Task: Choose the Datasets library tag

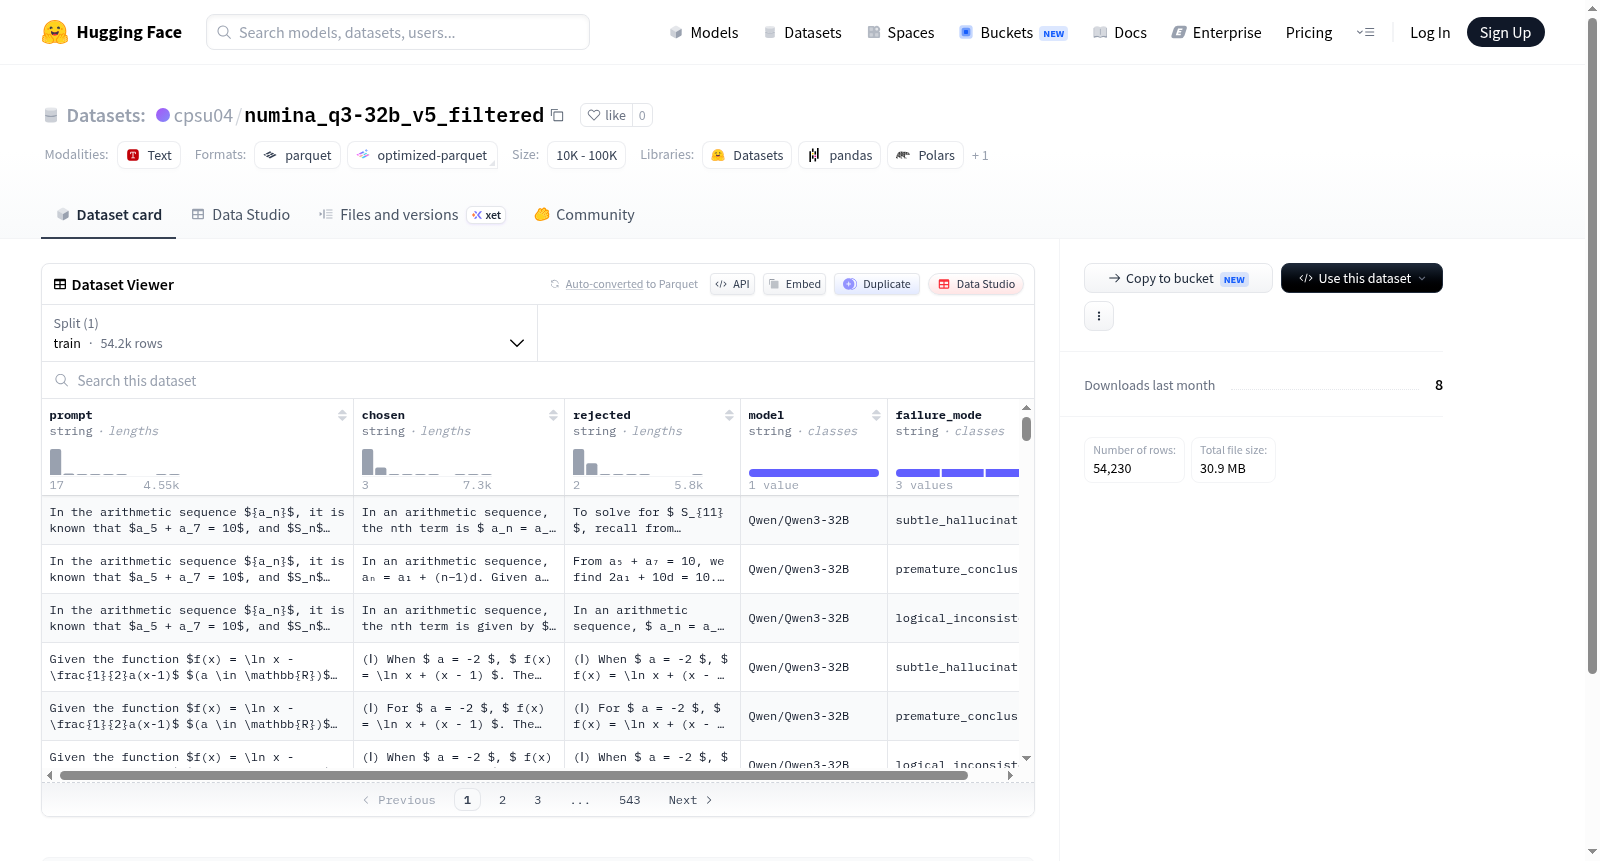Action: 747,155
